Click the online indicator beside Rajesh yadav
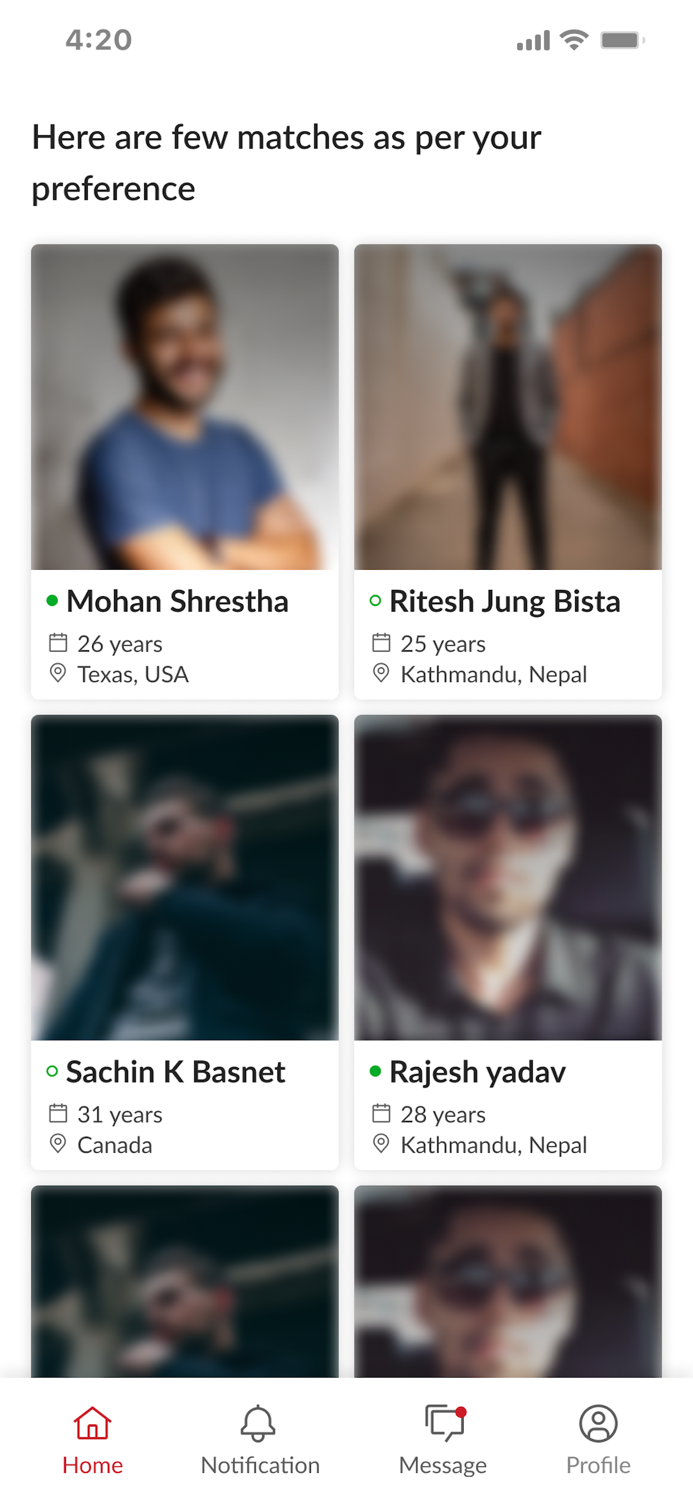 [375, 1072]
